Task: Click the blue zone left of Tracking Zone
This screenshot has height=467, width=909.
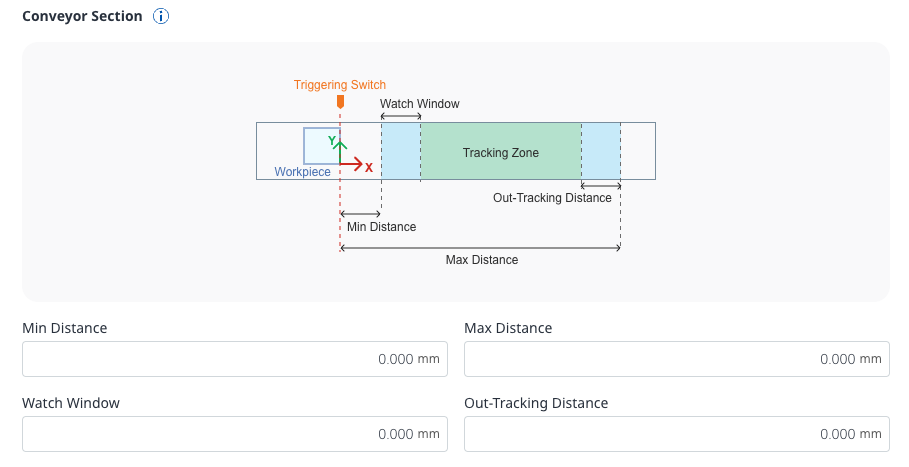Action: tap(401, 152)
